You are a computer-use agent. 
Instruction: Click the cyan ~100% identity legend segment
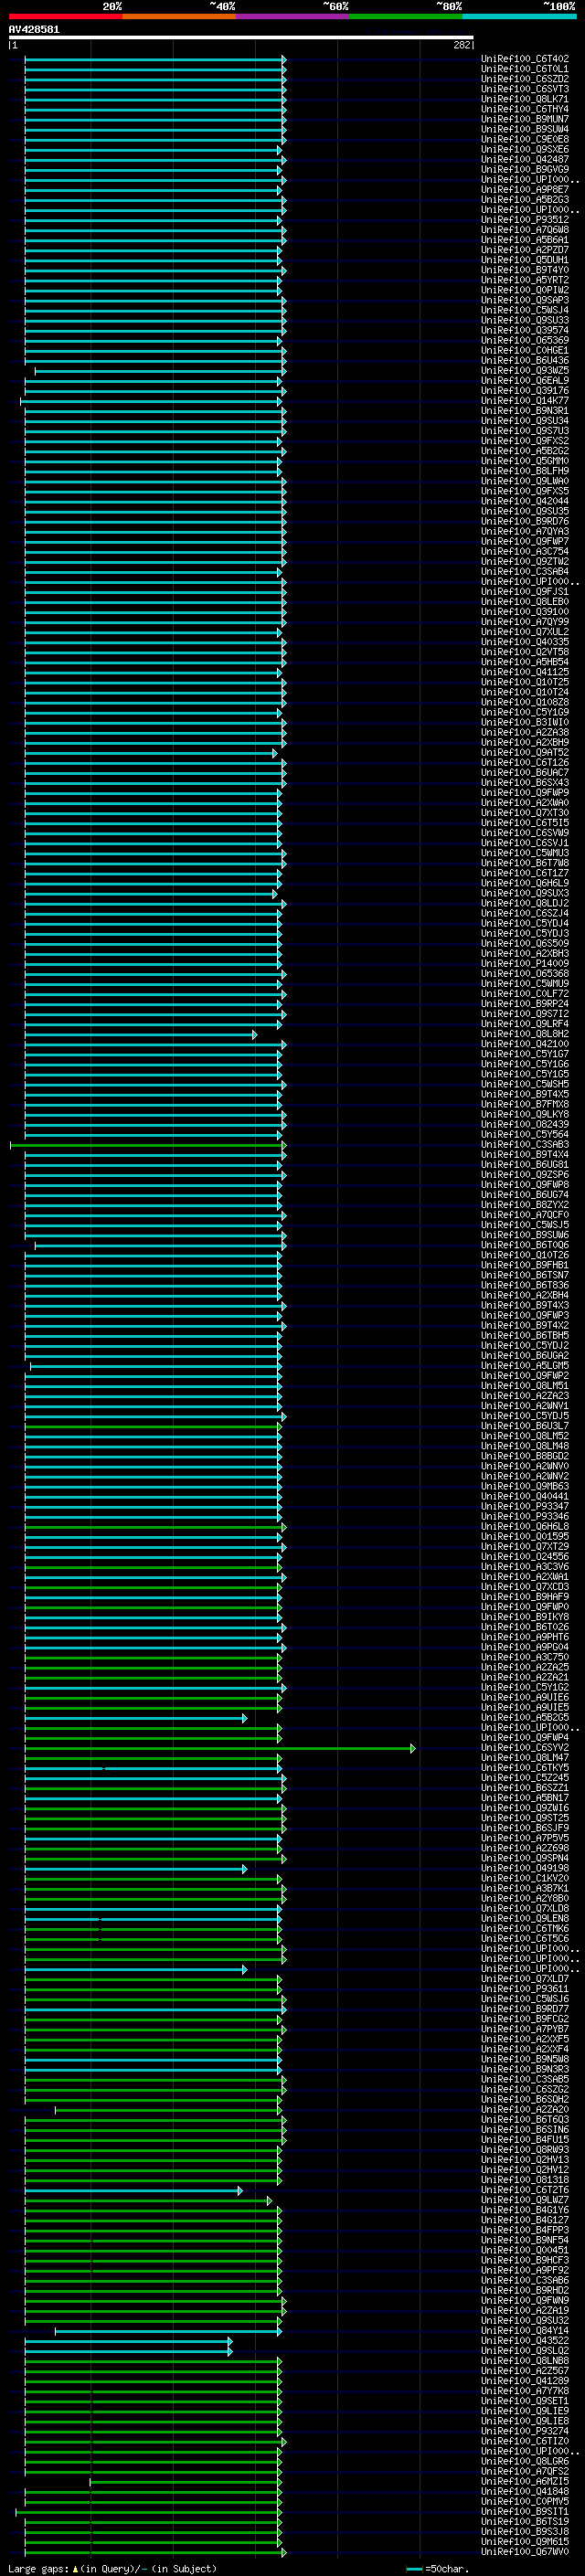coord(519,16)
